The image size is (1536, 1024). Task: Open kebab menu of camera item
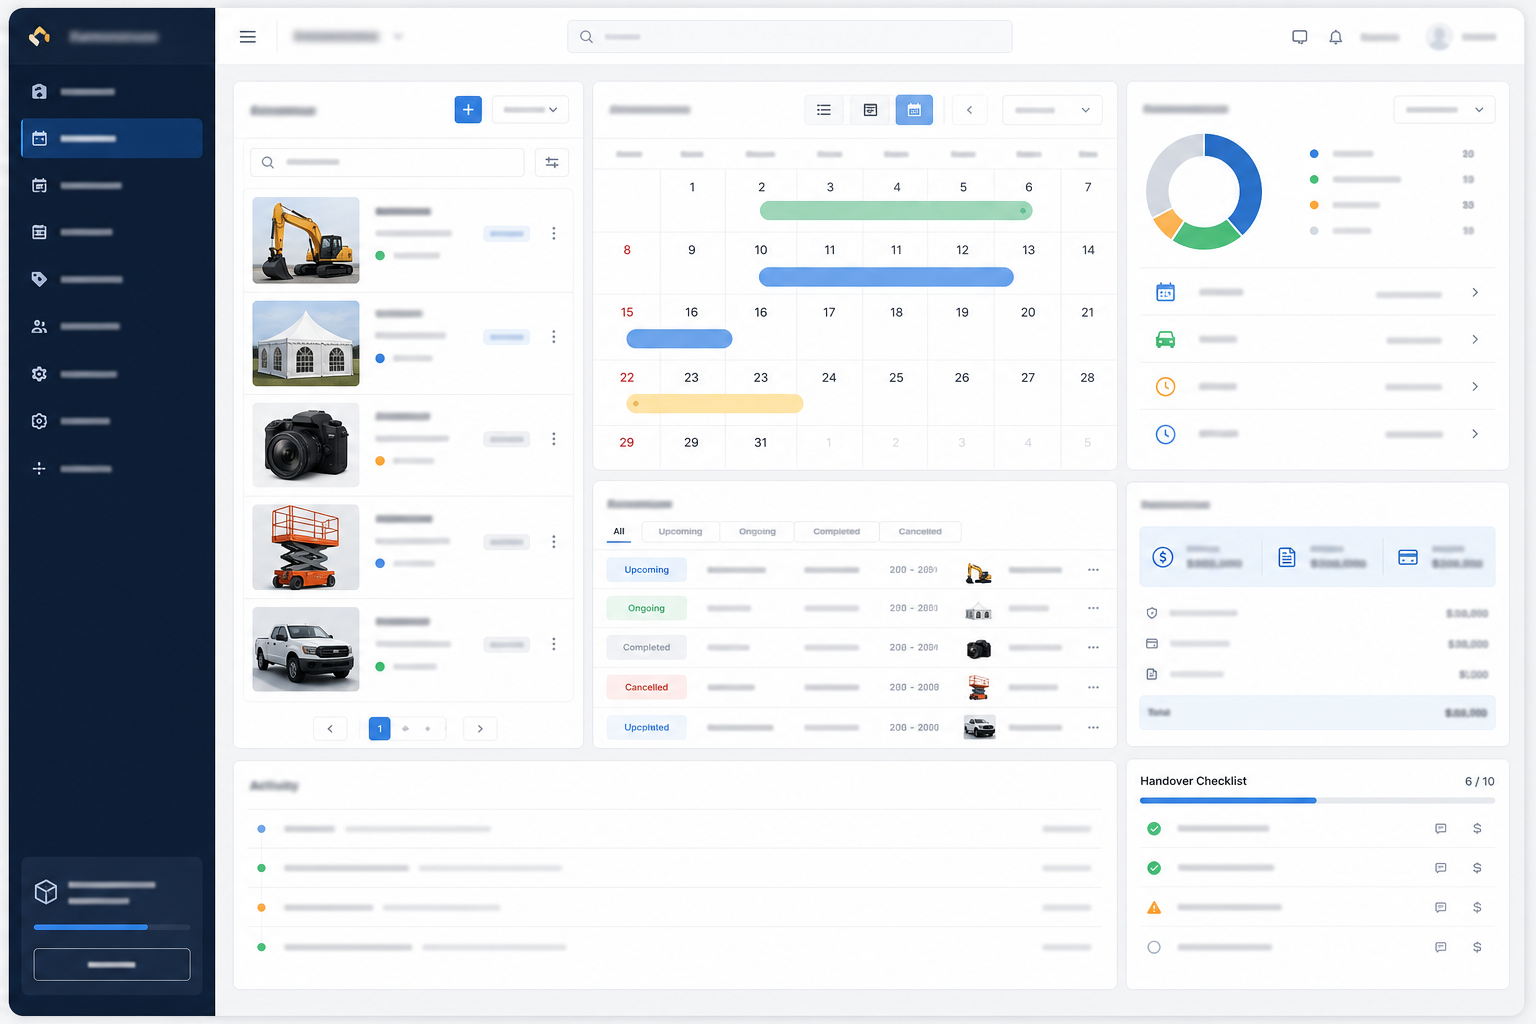pos(554,439)
